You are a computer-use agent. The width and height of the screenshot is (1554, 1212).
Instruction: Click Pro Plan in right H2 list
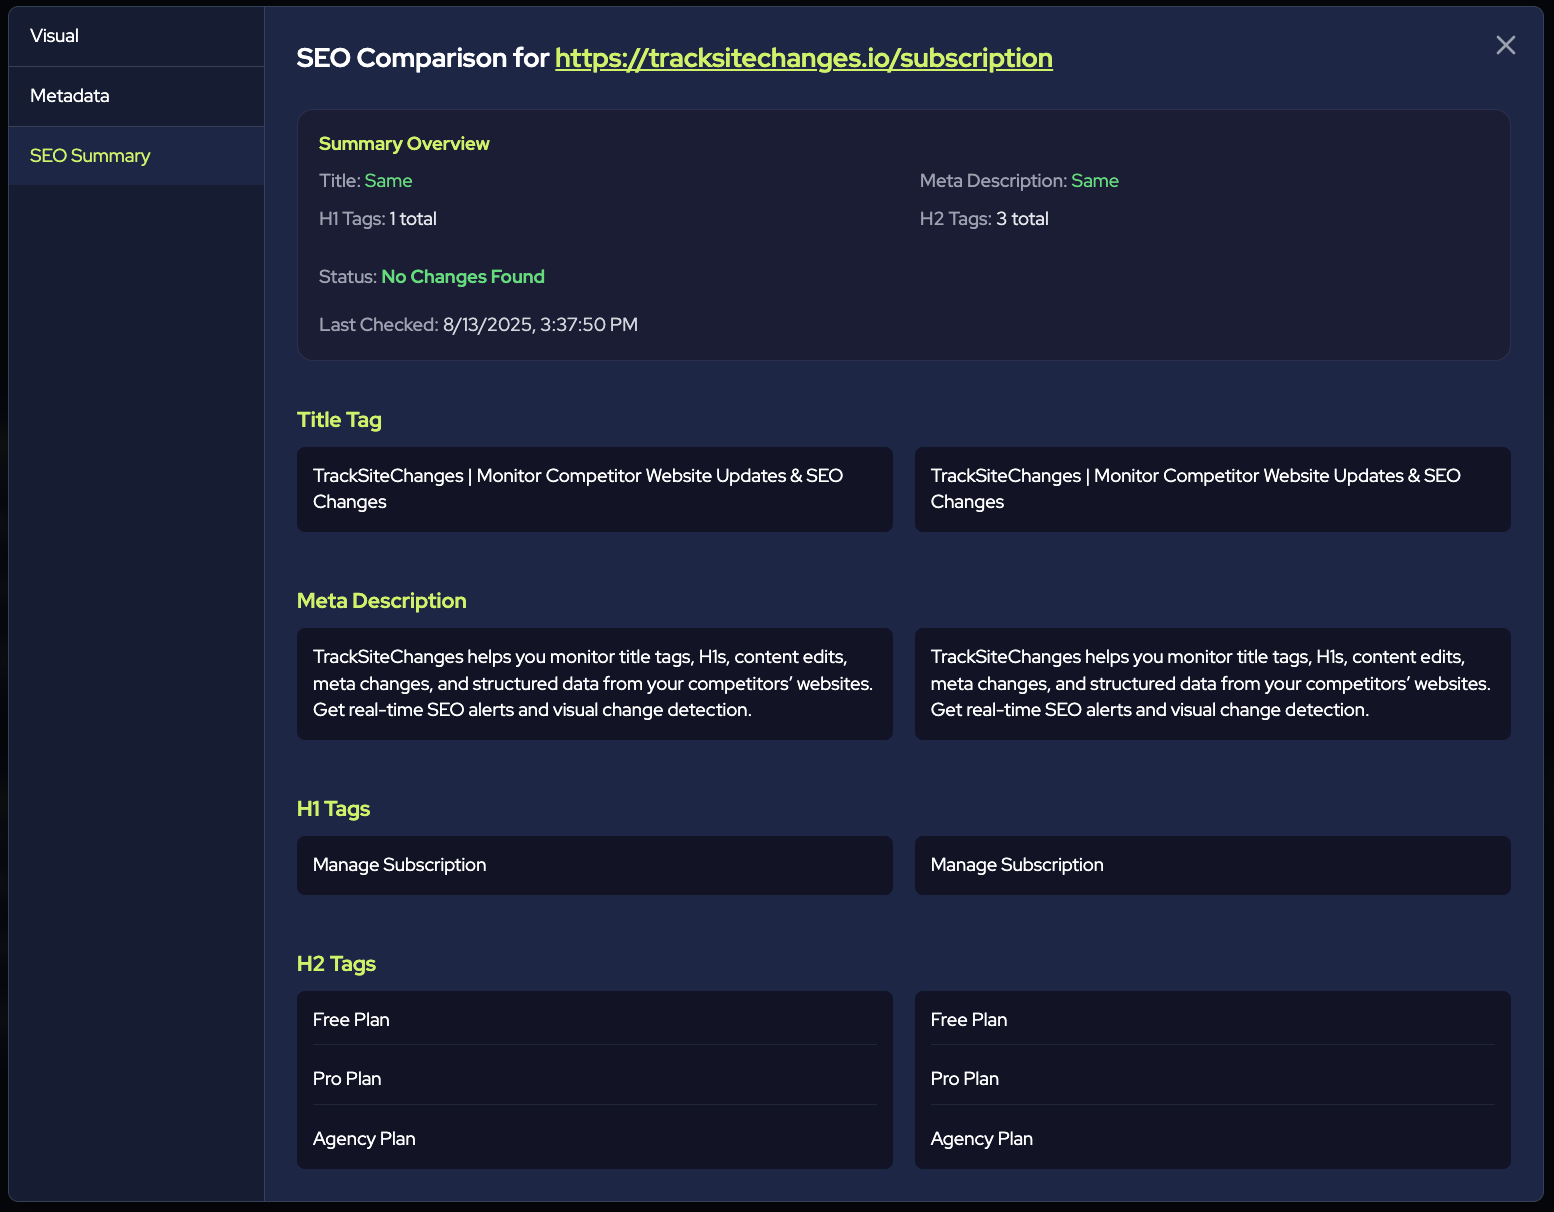965,1079
